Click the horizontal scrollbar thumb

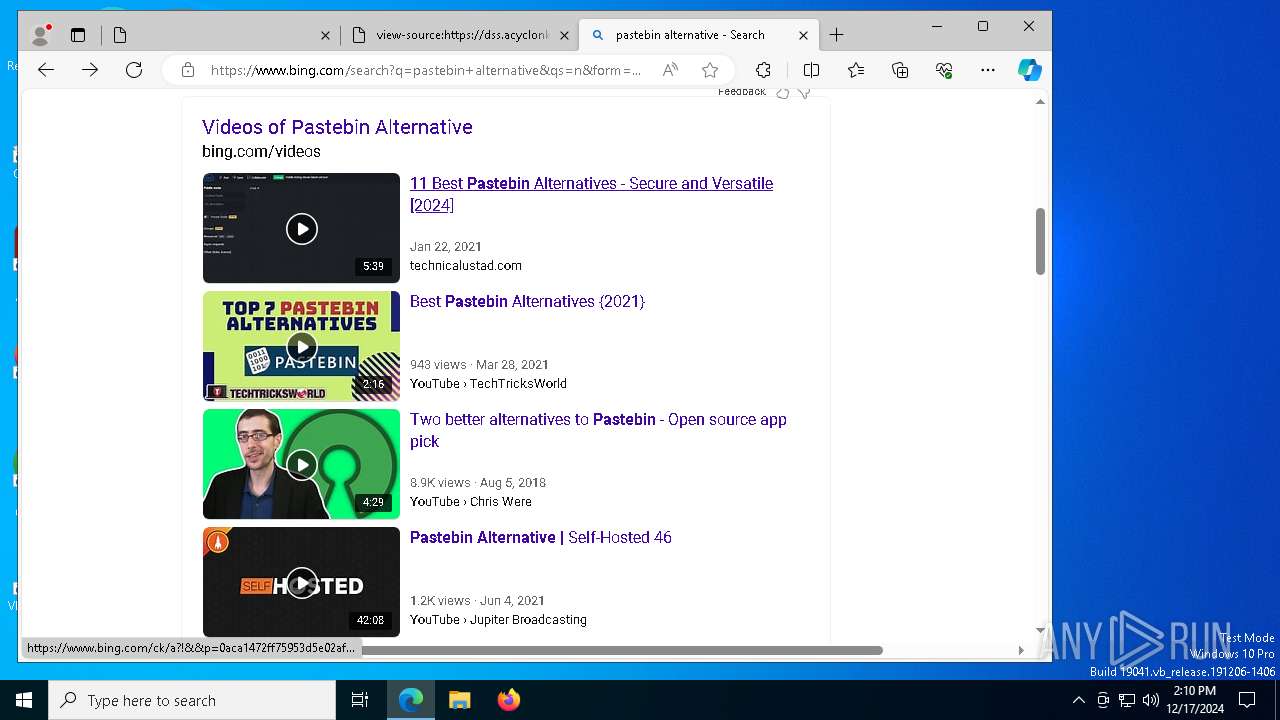[622, 650]
